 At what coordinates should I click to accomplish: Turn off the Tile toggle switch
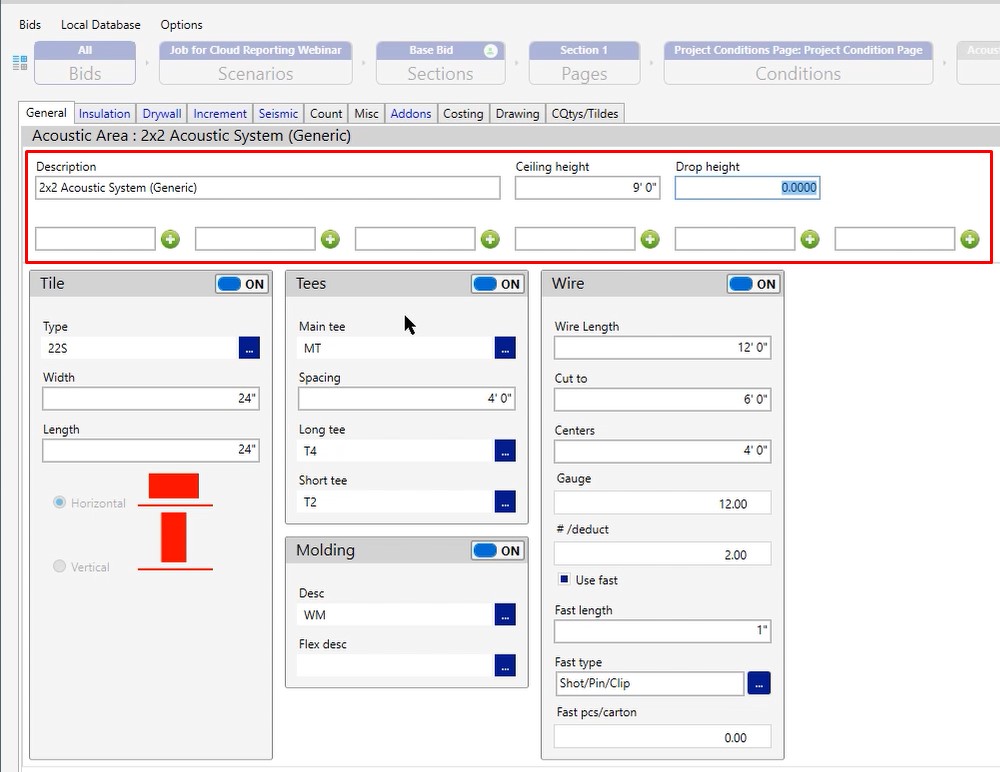242,284
